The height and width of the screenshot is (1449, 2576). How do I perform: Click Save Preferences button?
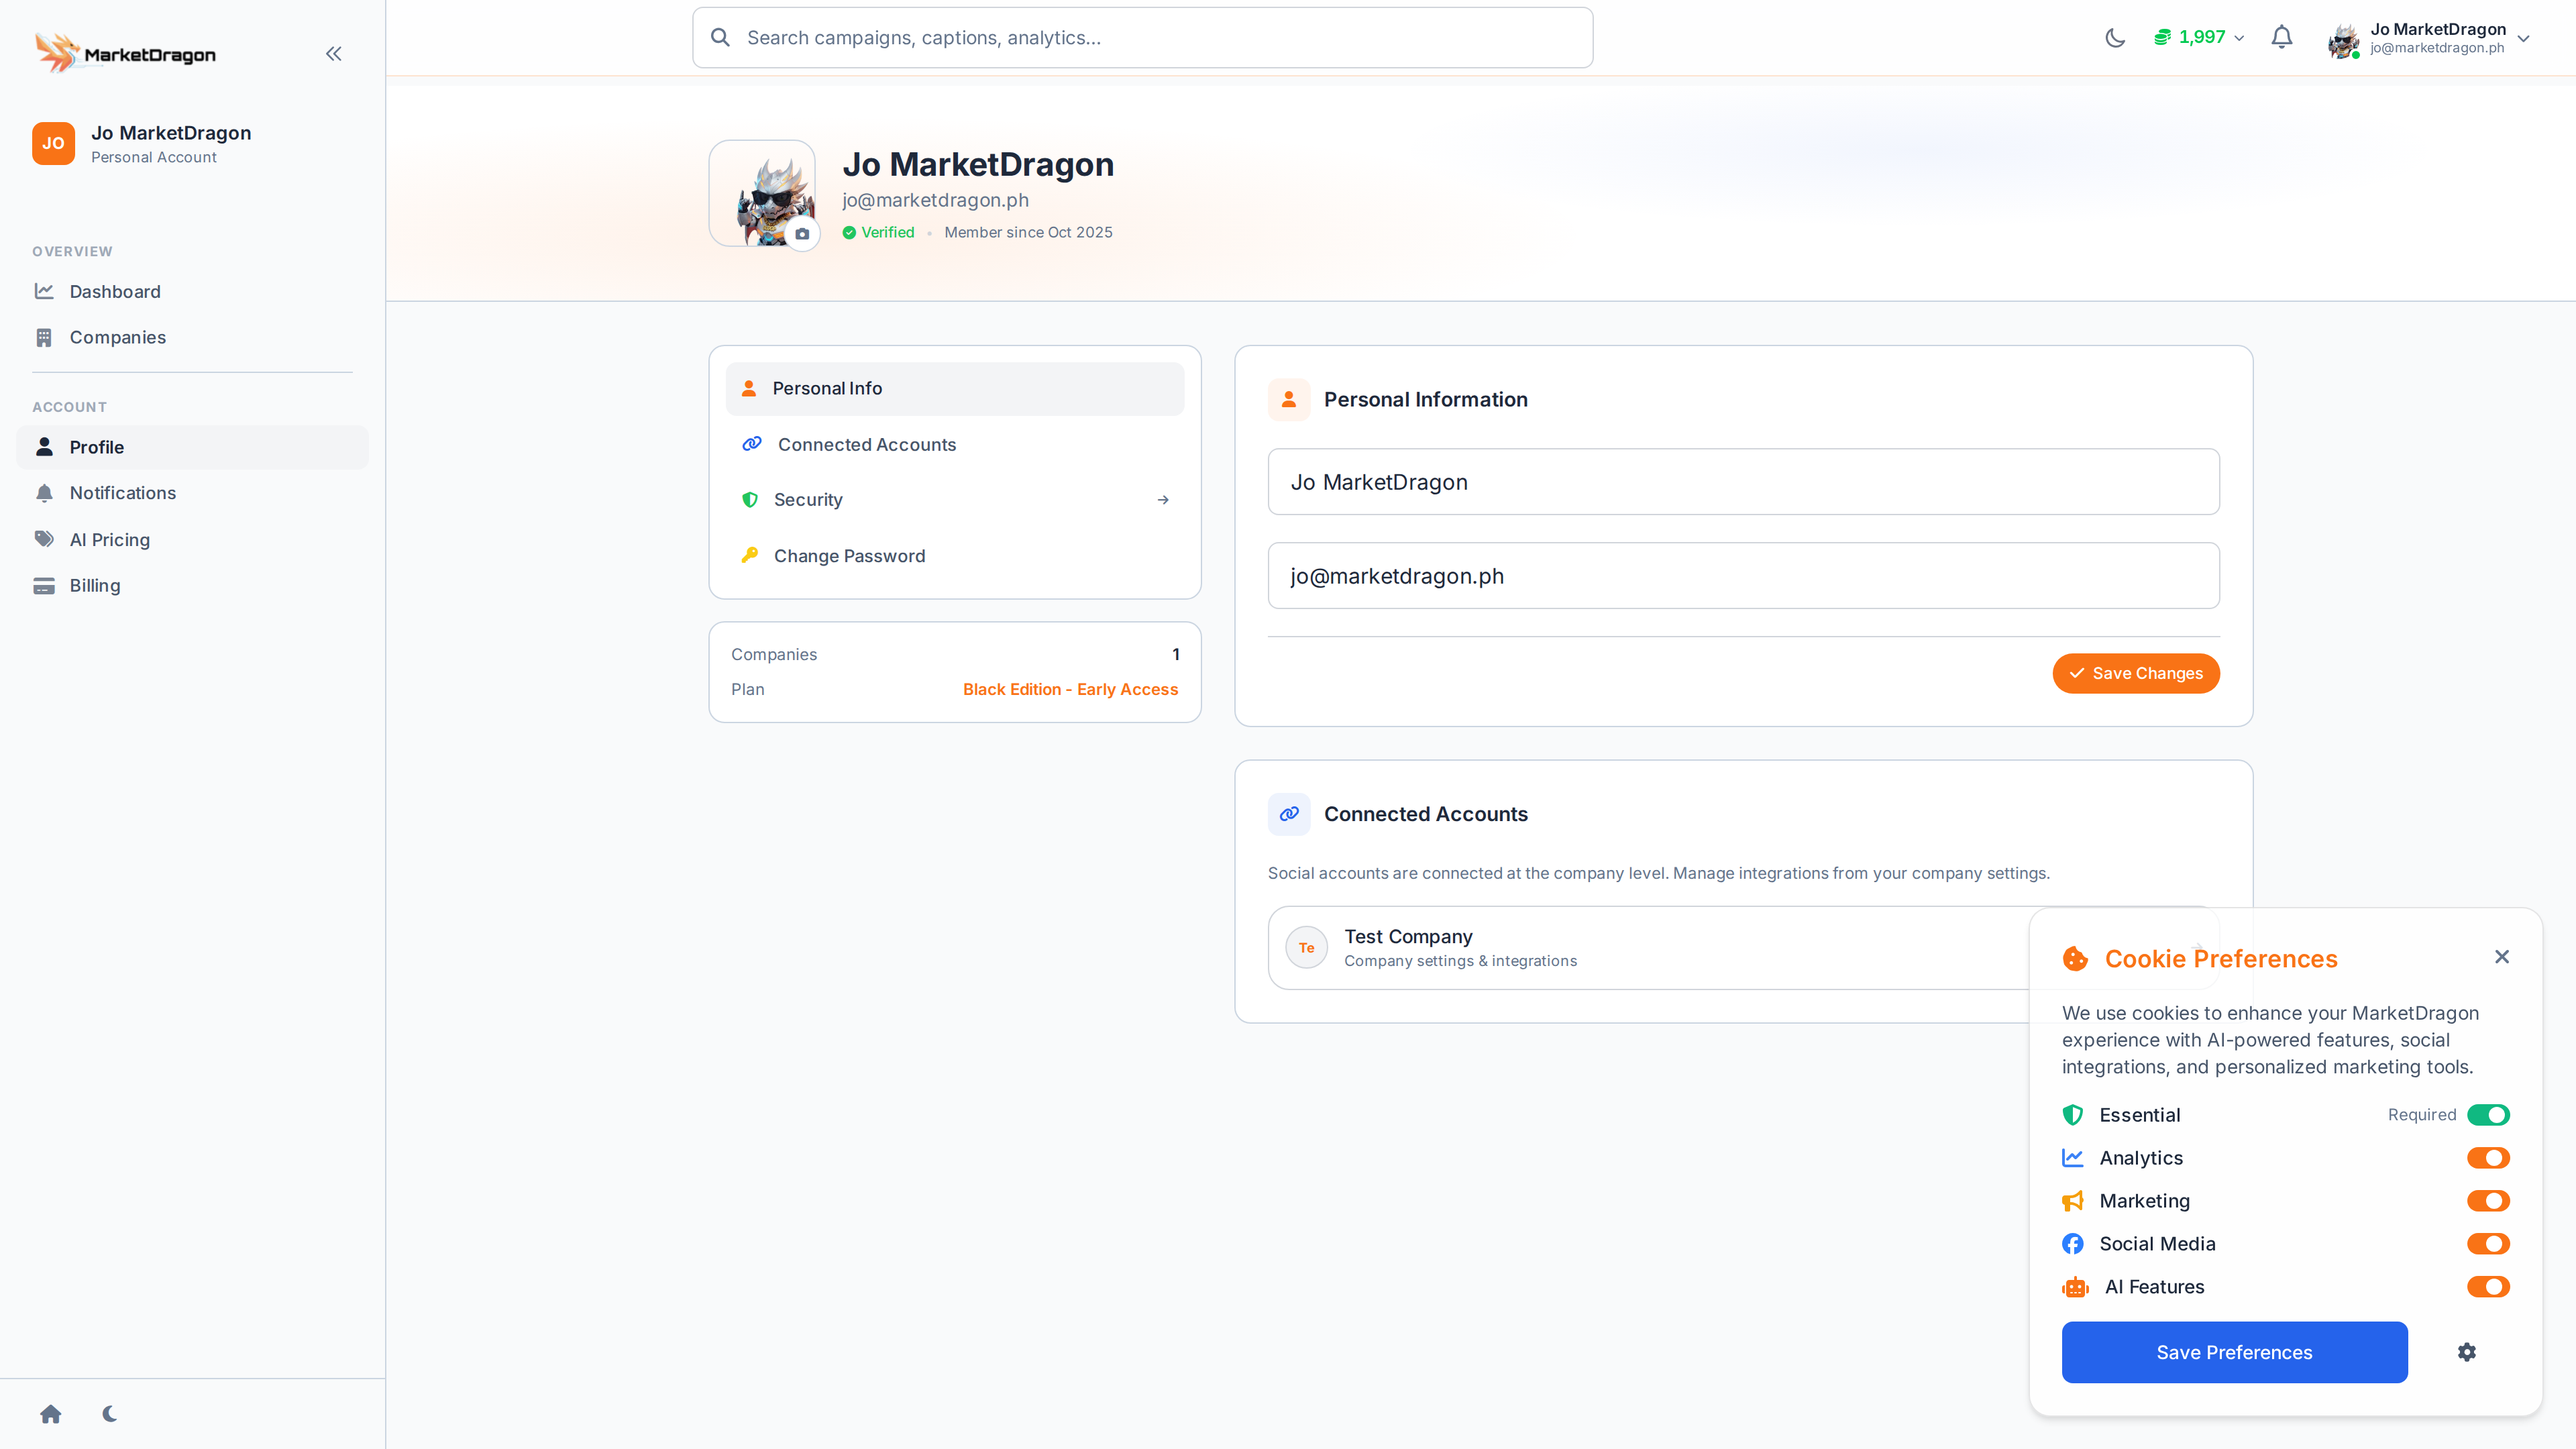(x=2234, y=1353)
